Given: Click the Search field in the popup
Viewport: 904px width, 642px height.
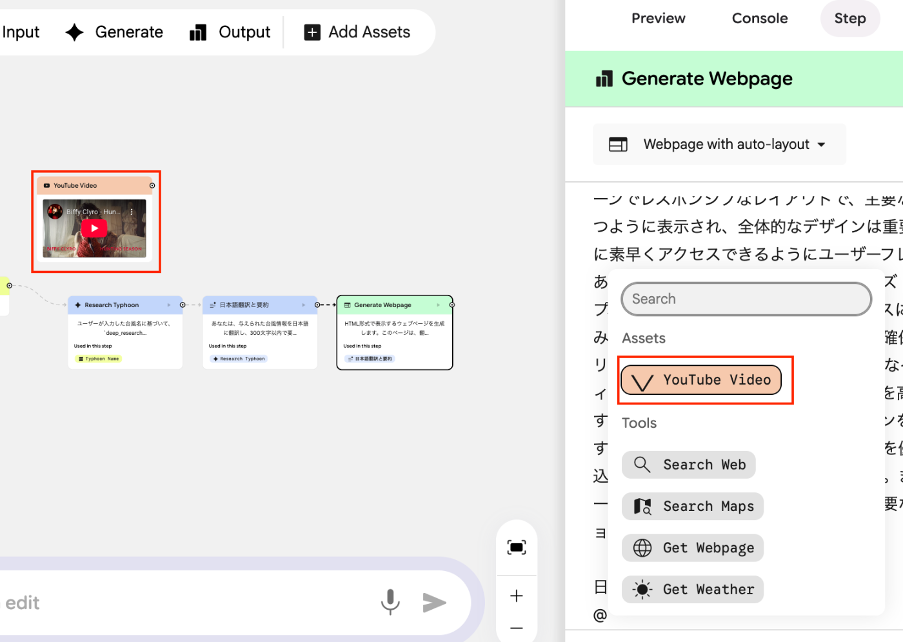Looking at the screenshot, I should tap(746, 299).
